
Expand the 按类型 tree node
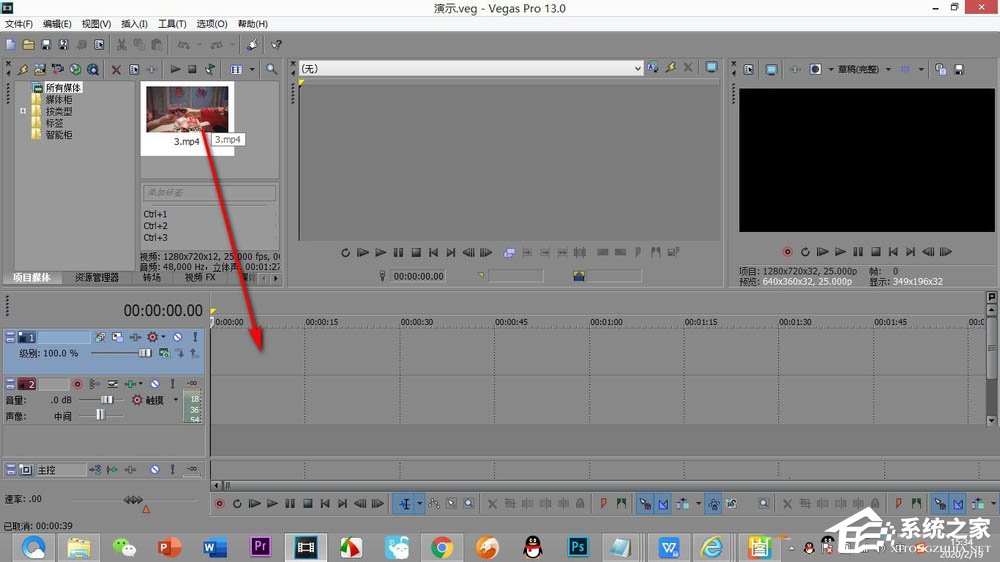23,111
